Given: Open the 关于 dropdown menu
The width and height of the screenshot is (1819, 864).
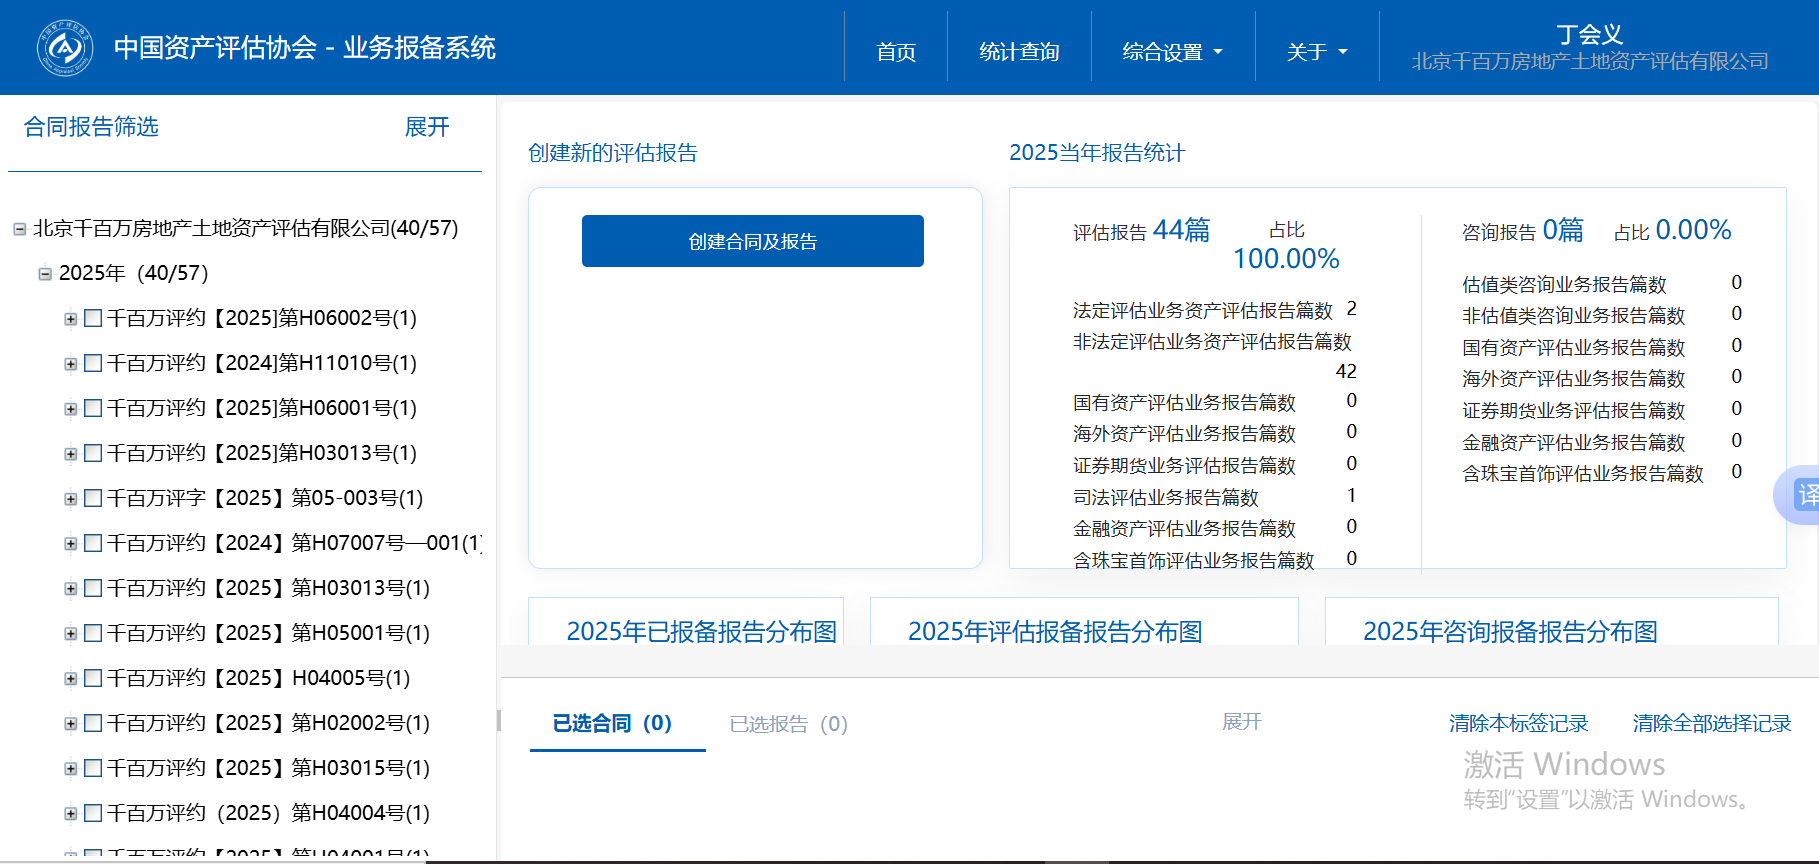Looking at the screenshot, I should [x=1316, y=52].
